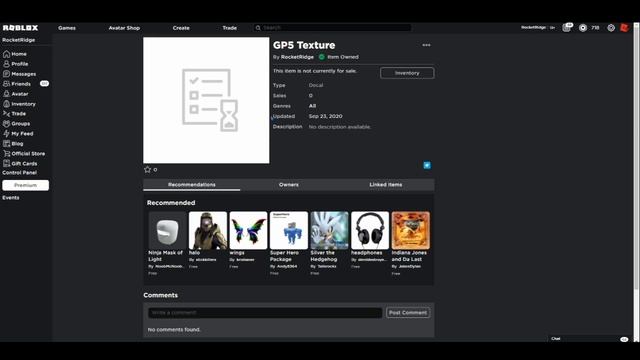The height and width of the screenshot is (360, 640).
Task: Click the Premium button in the sidebar
Action: 25,185
